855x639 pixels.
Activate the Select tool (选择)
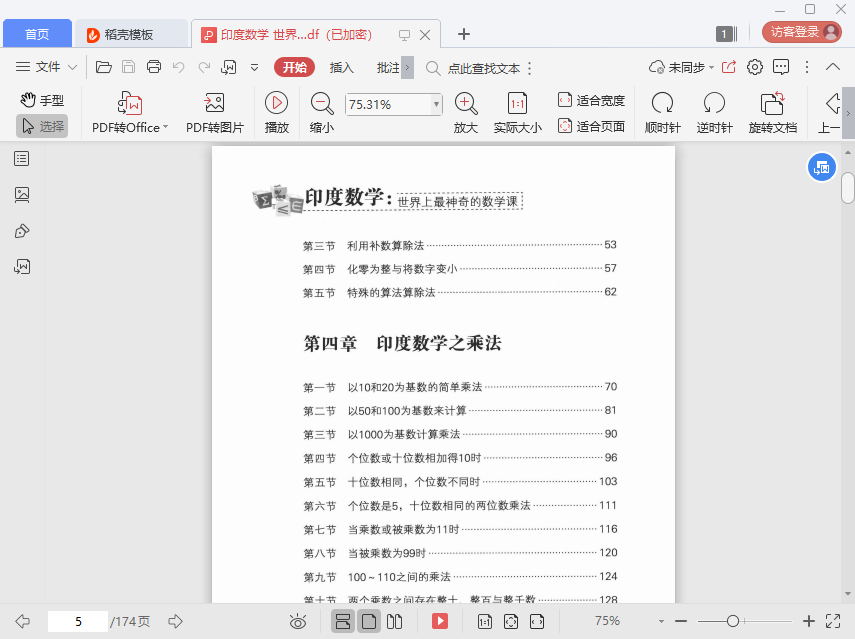coord(42,126)
